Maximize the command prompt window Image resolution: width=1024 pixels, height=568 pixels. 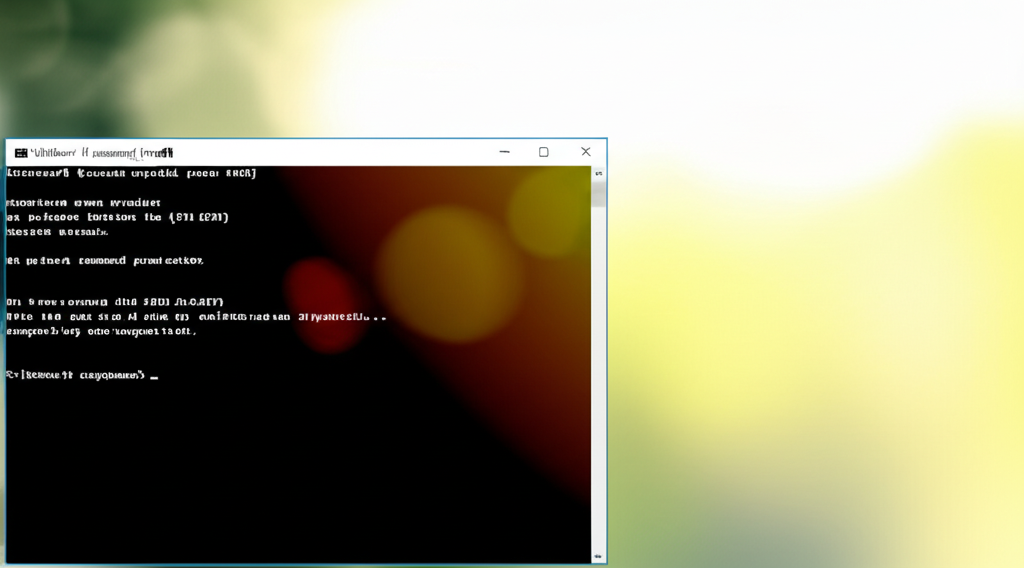pyautogui.click(x=544, y=152)
